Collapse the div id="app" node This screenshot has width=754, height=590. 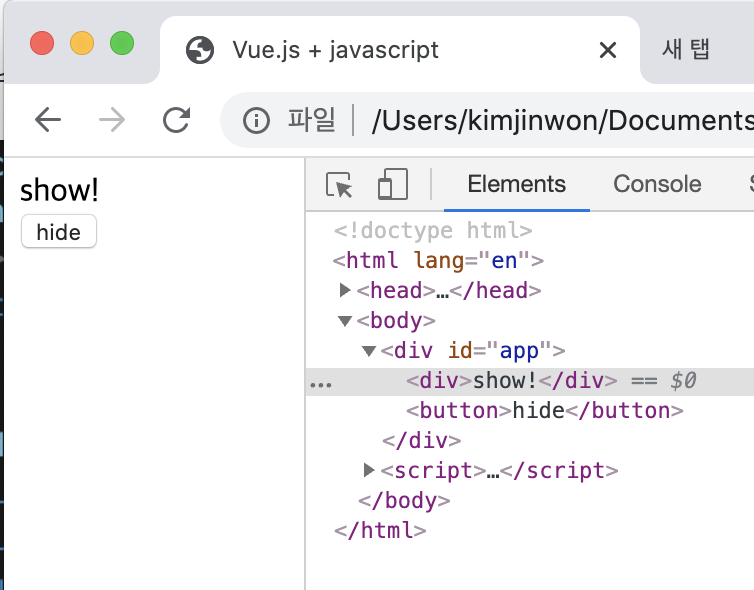pyautogui.click(x=369, y=351)
